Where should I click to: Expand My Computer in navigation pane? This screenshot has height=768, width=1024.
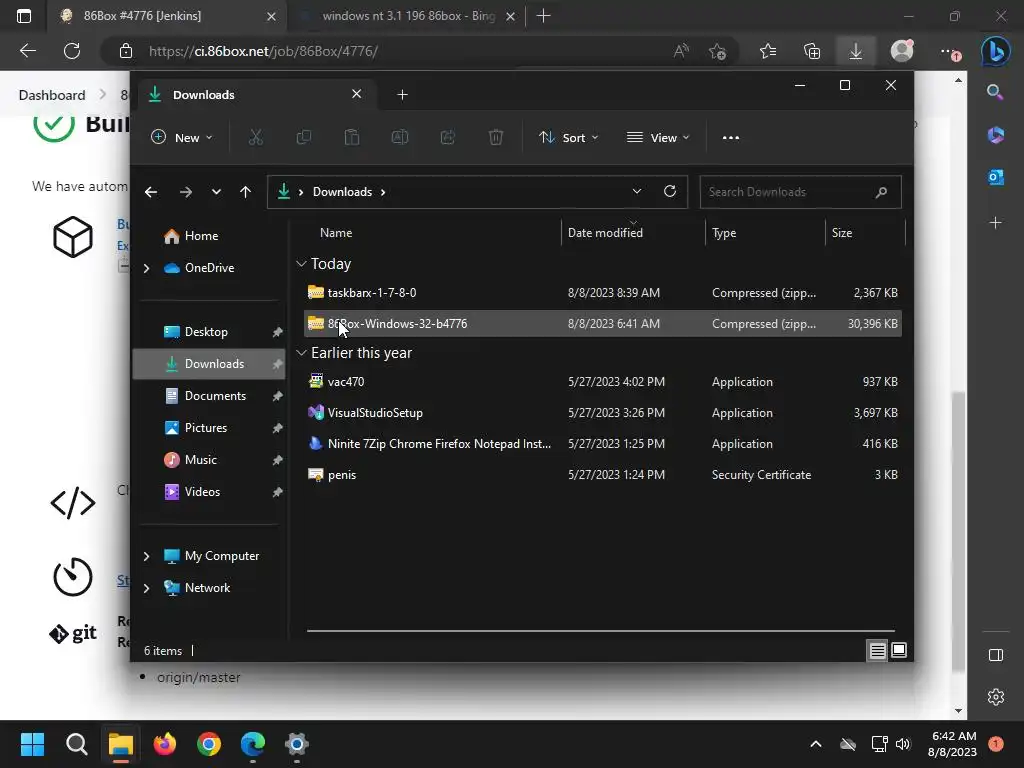point(146,556)
